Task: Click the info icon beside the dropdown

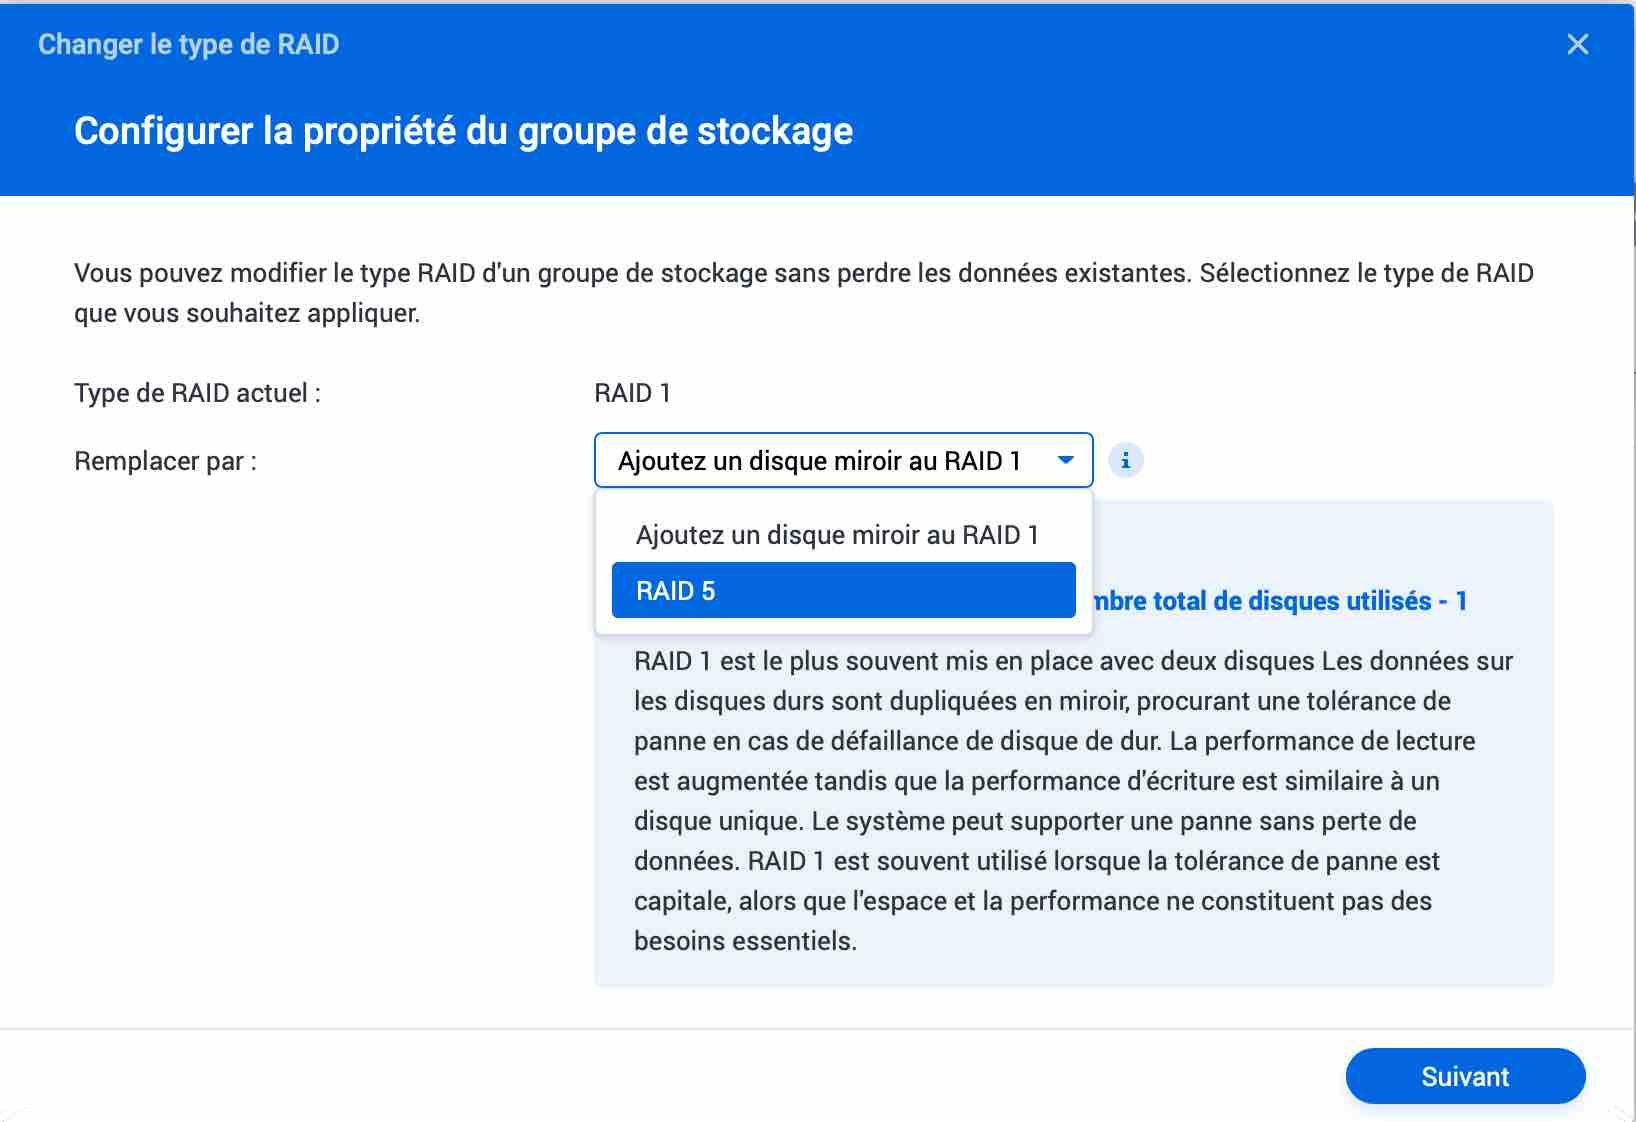Action: coord(1126,461)
